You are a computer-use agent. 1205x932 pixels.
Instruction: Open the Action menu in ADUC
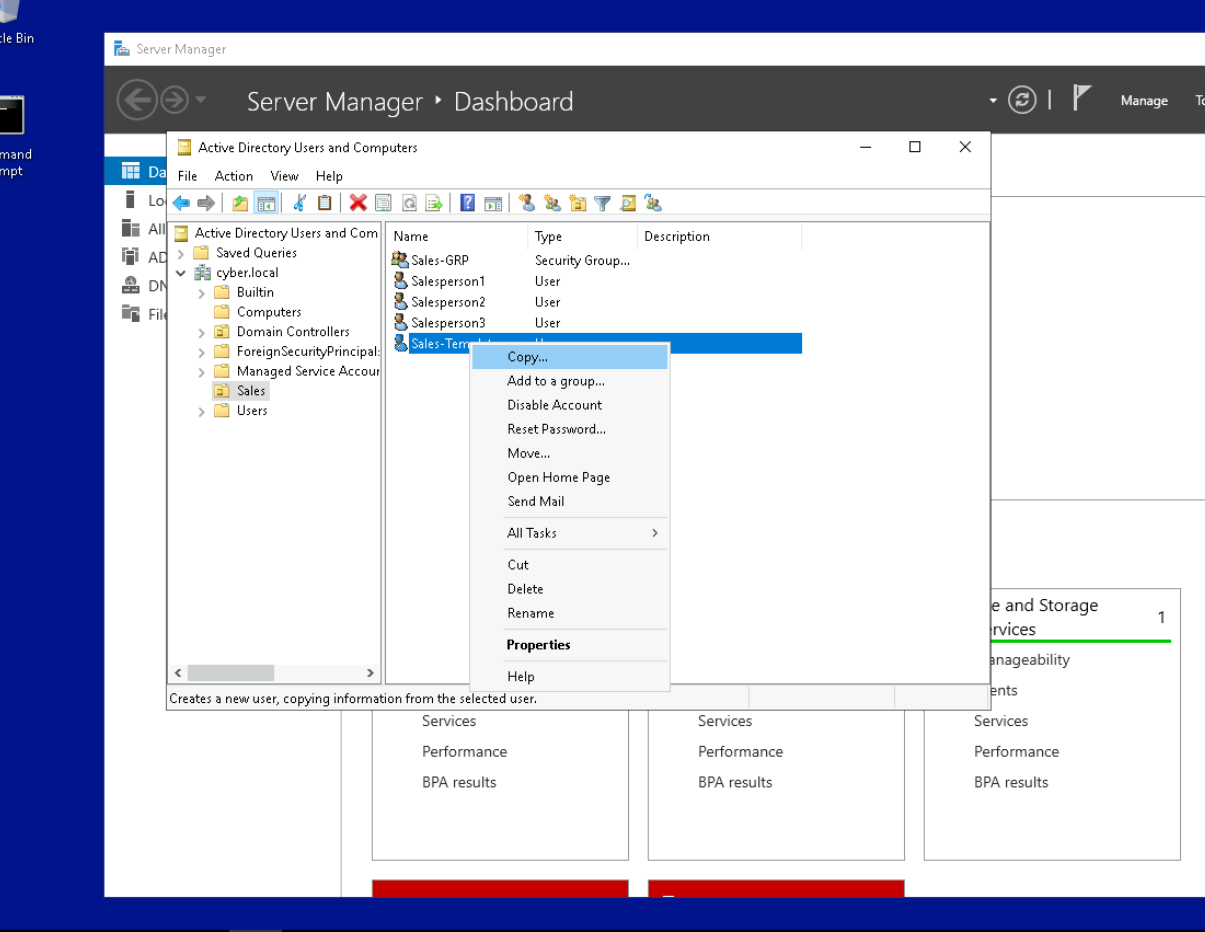pyautogui.click(x=234, y=176)
